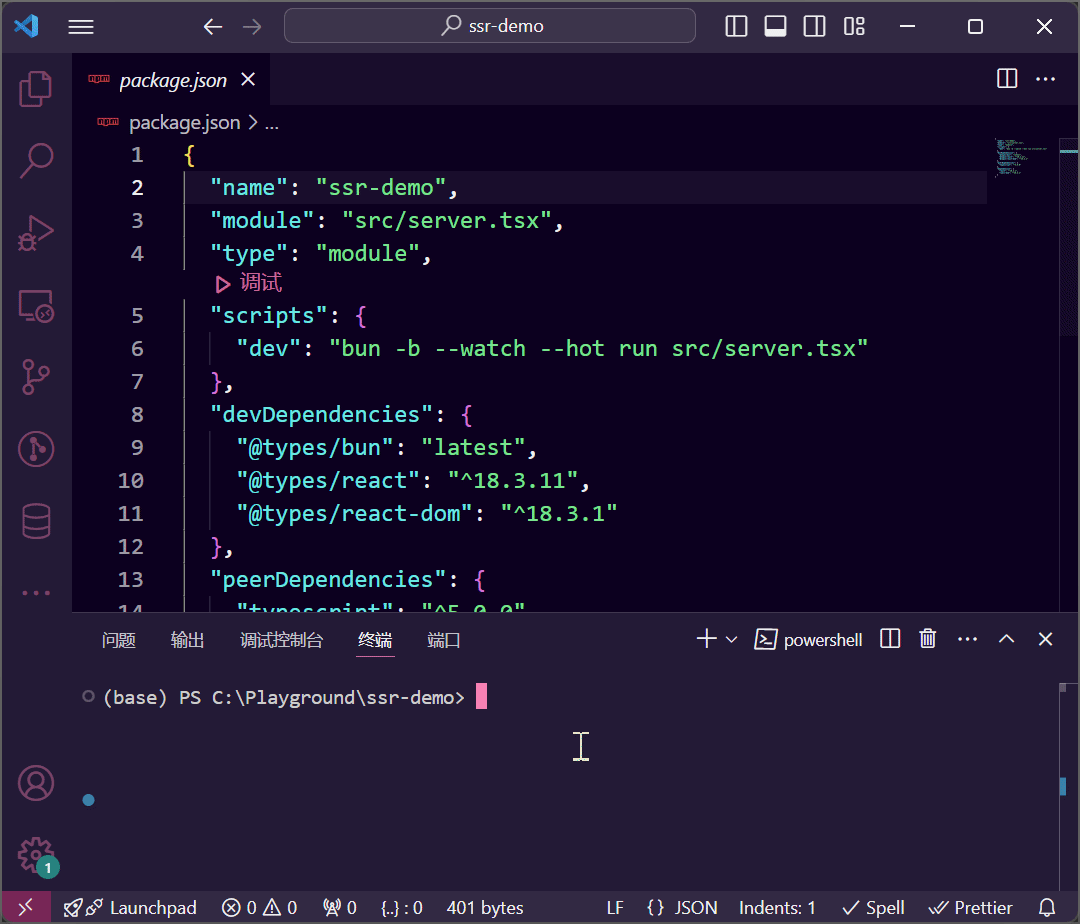Viewport: 1080px width, 924px height.
Task: Toggle primary side bar visibility
Action: pos(736,27)
